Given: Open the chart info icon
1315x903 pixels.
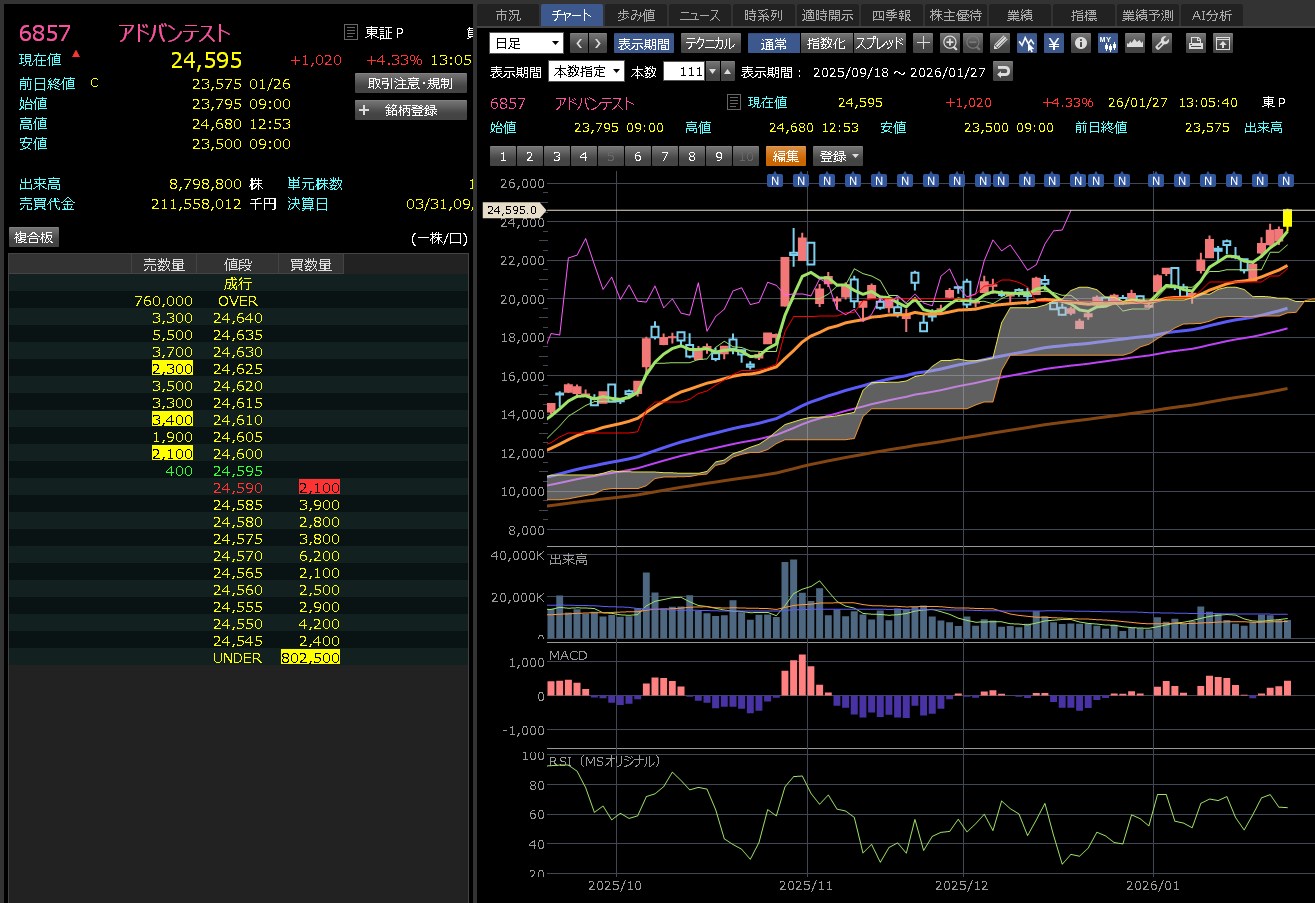Looking at the screenshot, I should [x=1080, y=43].
